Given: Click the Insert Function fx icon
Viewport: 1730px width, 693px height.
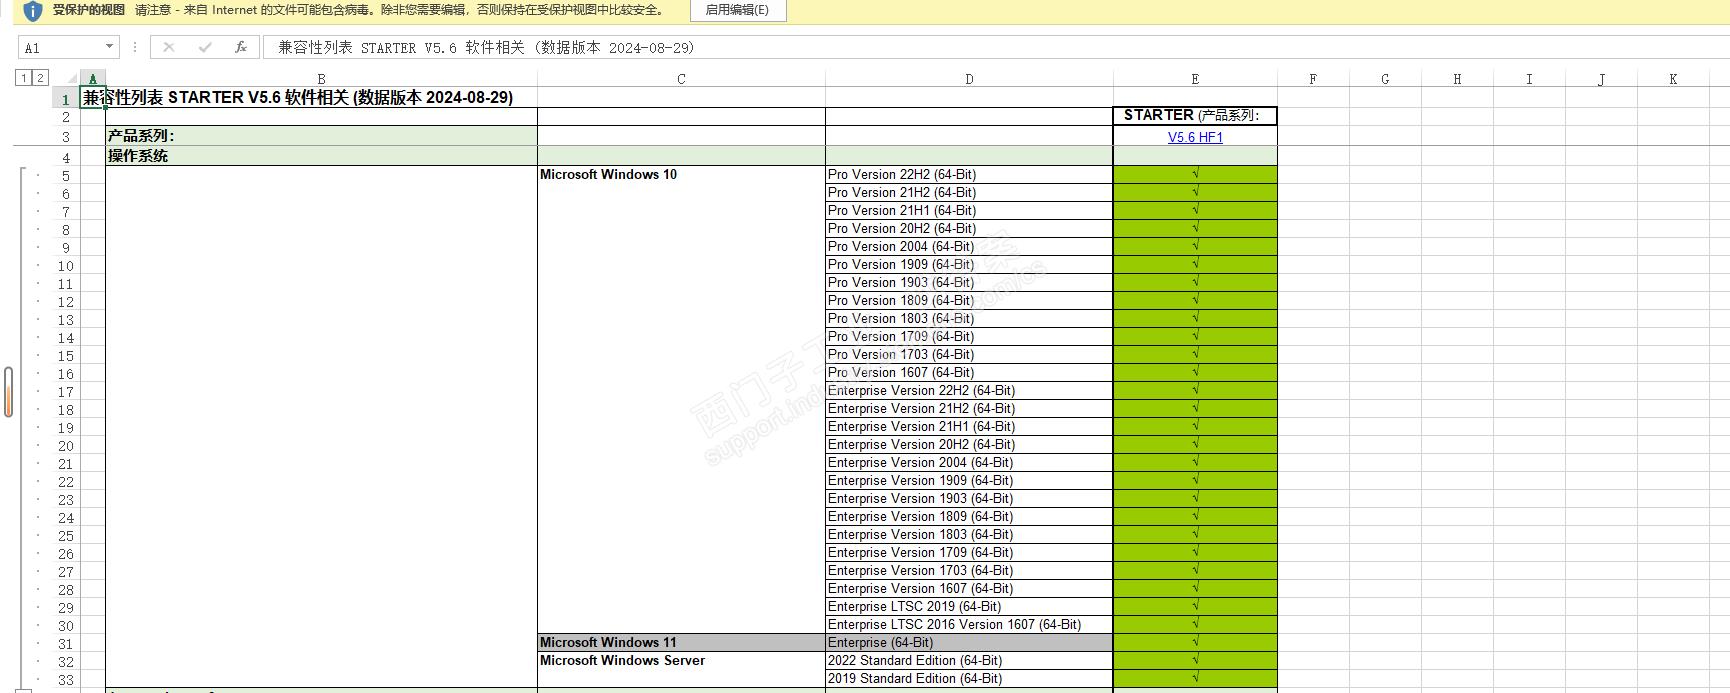Looking at the screenshot, I should point(240,47).
